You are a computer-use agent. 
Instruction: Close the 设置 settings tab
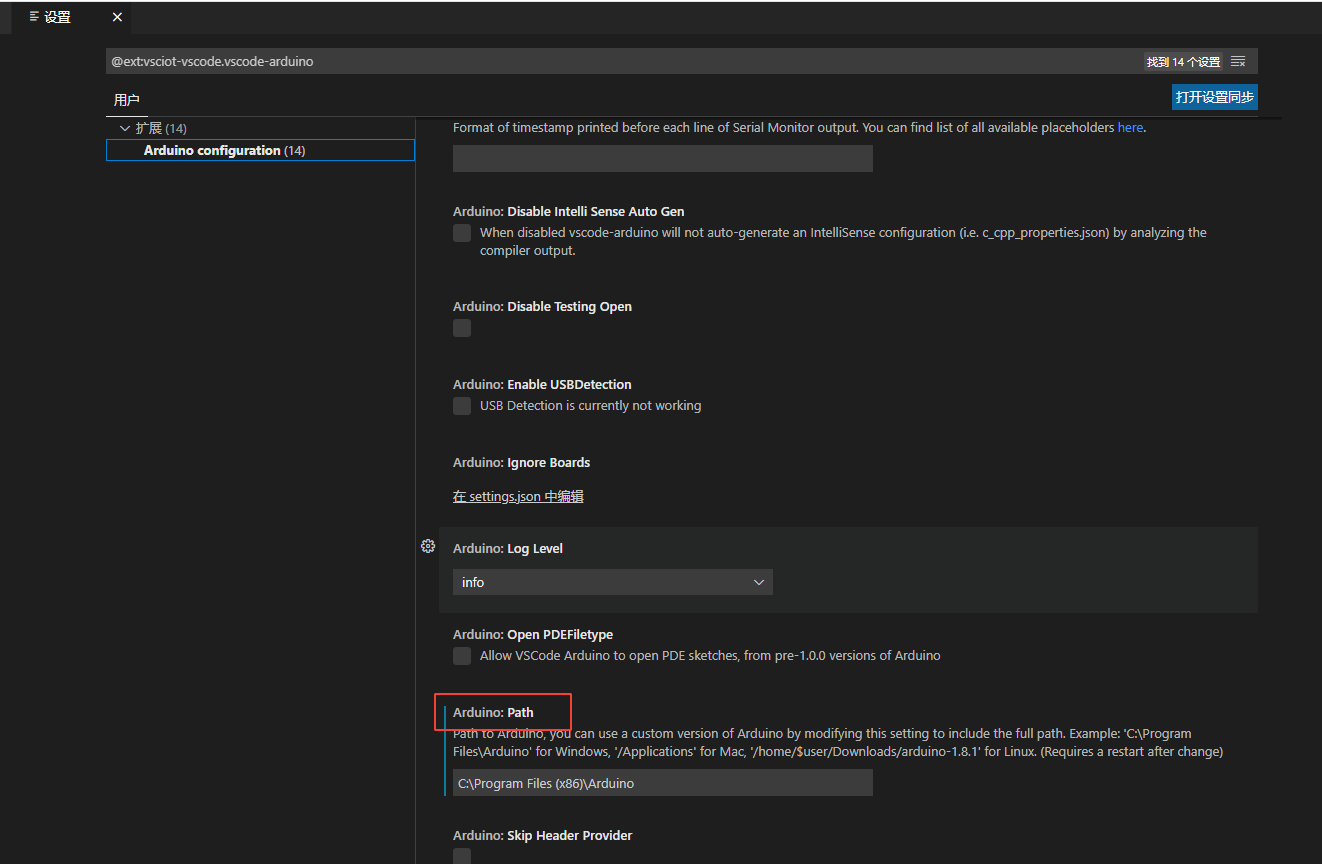pyautogui.click(x=117, y=17)
